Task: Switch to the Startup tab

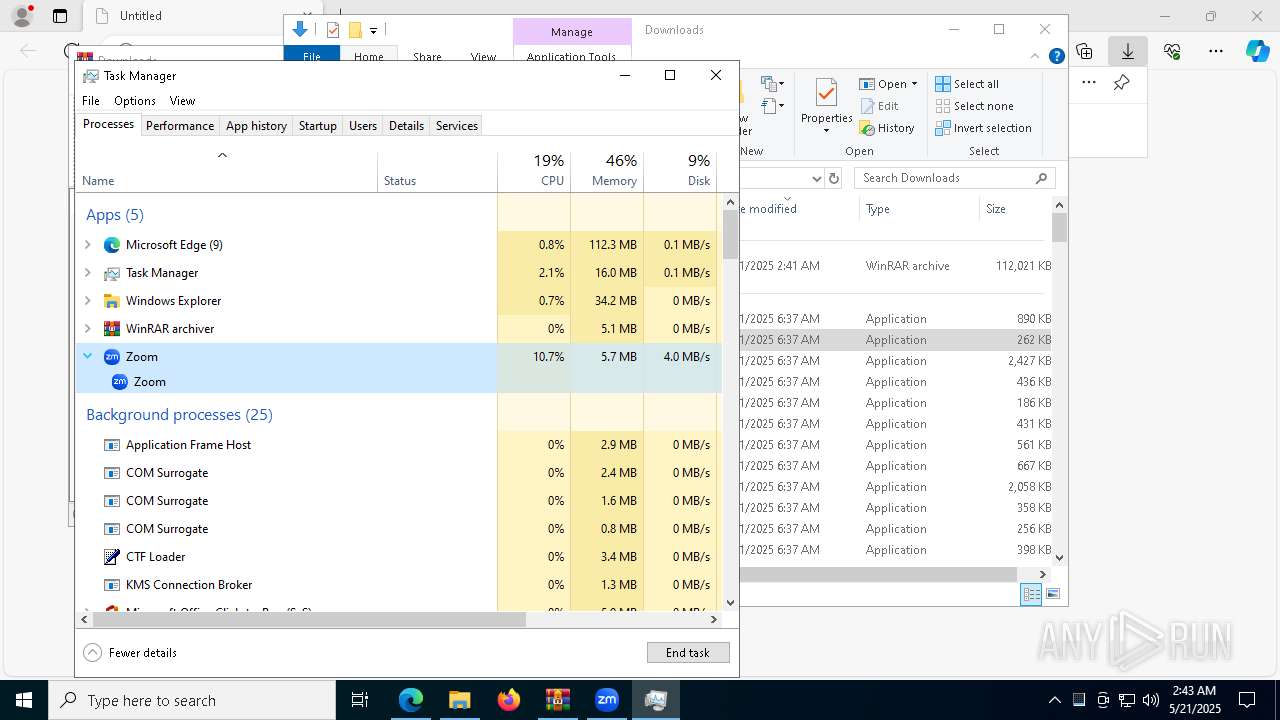Action: [x=318, y=126]
